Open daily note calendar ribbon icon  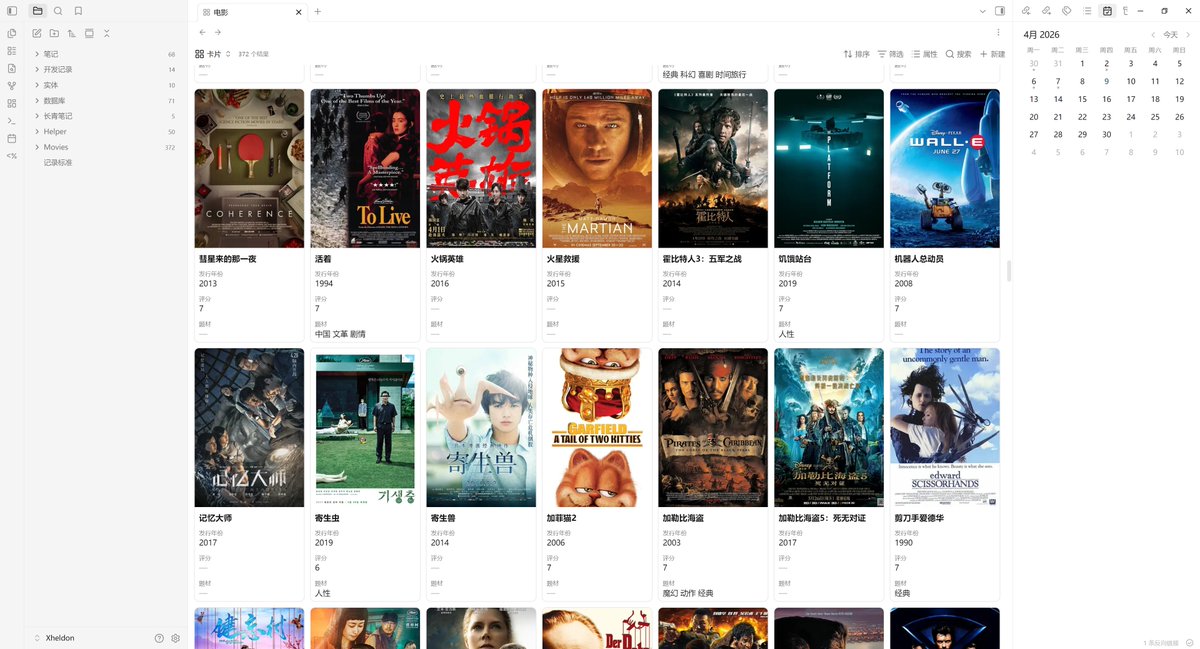tap(12, 138)
